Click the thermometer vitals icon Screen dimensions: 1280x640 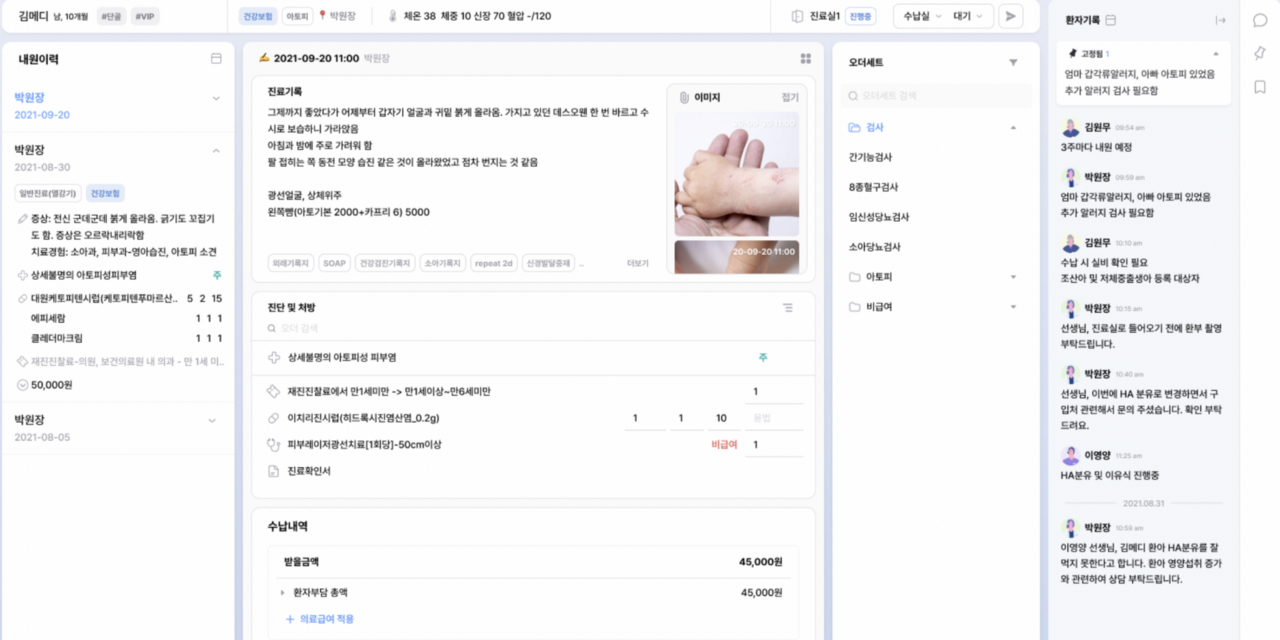[x=393, y=16]
